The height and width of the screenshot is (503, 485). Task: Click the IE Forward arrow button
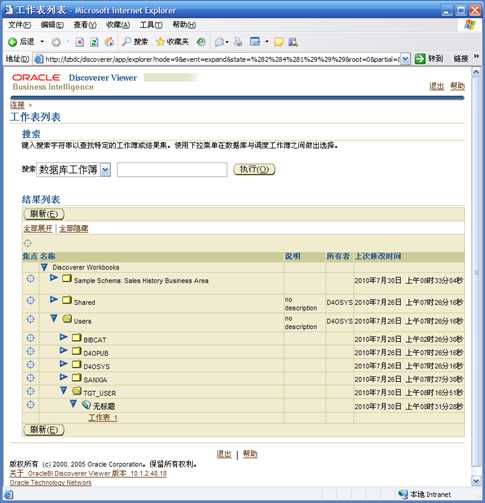tap(56, 42)
